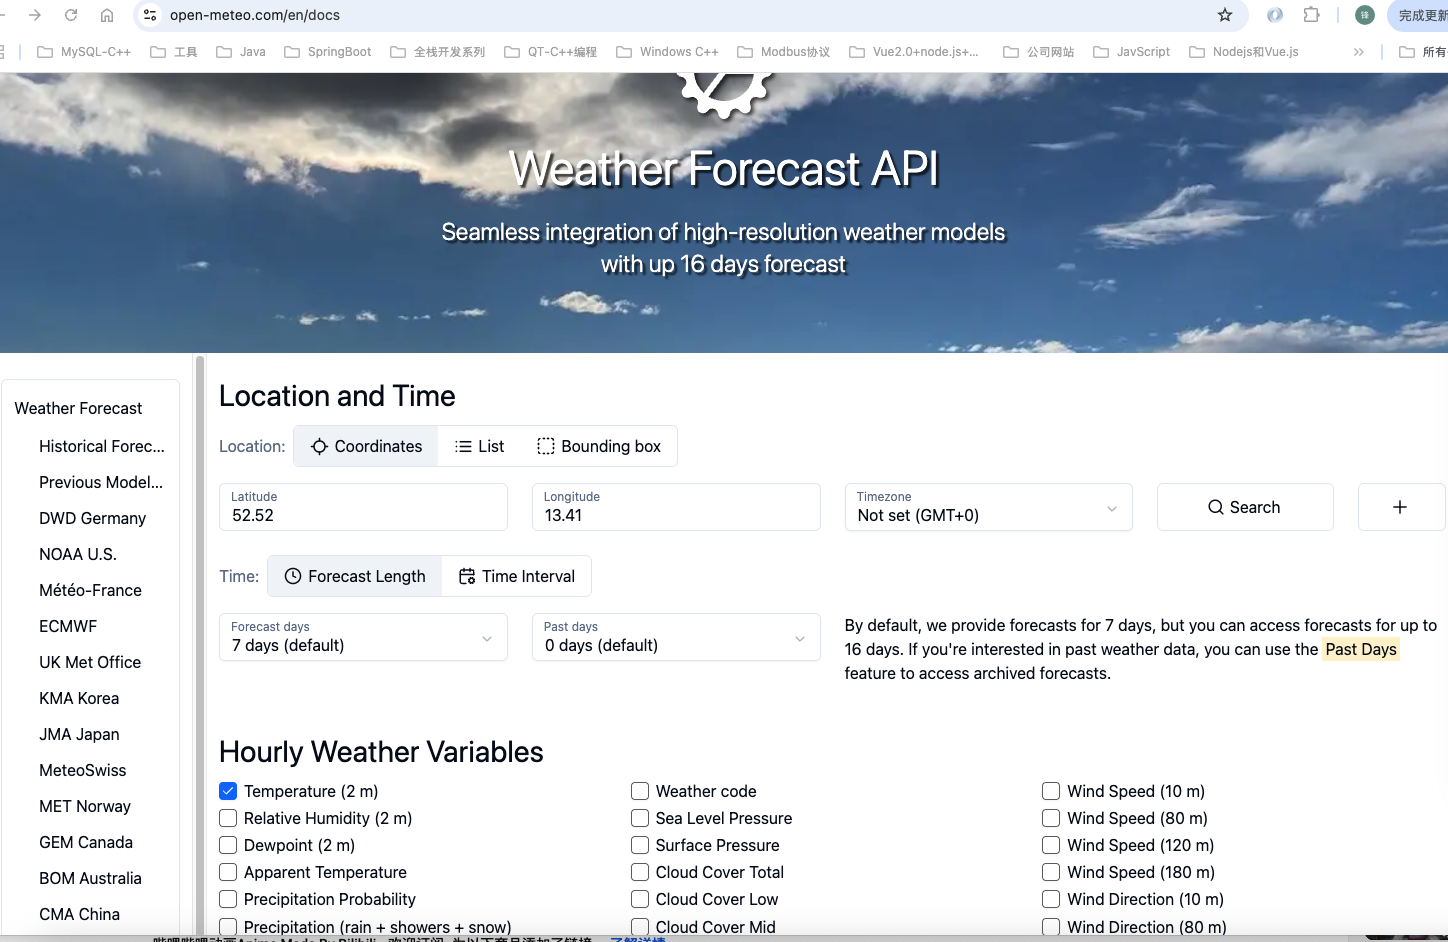Open the browser extensions puzzle icon

coord(1311,15)
